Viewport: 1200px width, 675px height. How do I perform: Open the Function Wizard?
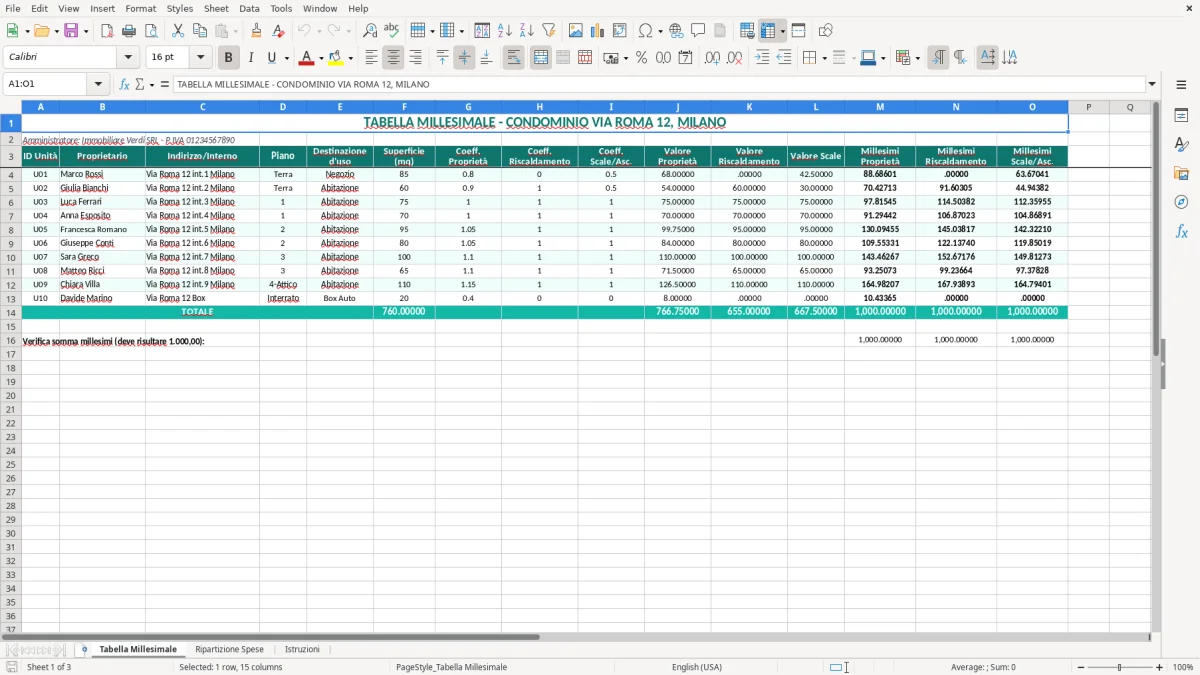pos(125,84)
